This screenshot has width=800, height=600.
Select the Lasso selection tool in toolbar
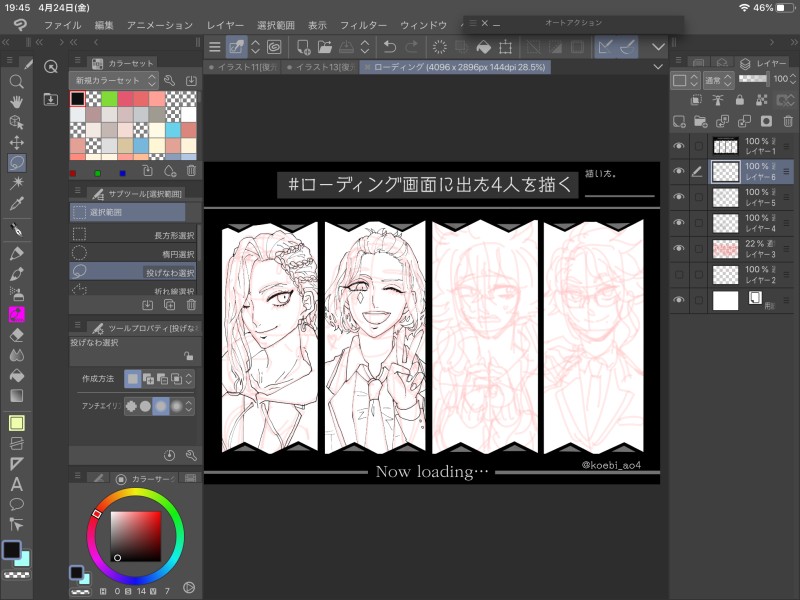pos(16,163)
